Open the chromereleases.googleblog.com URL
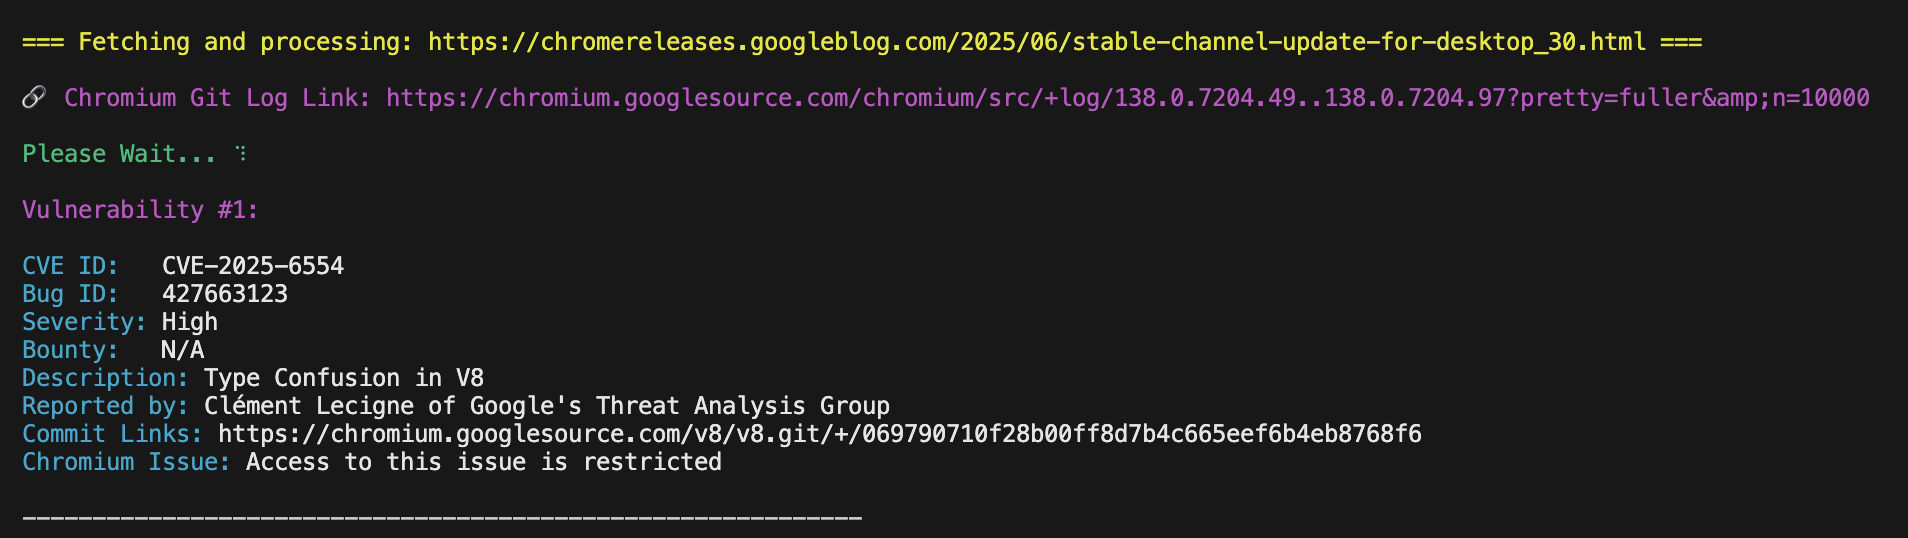This screenshot has width=1908, height=538. (1037, 42)
